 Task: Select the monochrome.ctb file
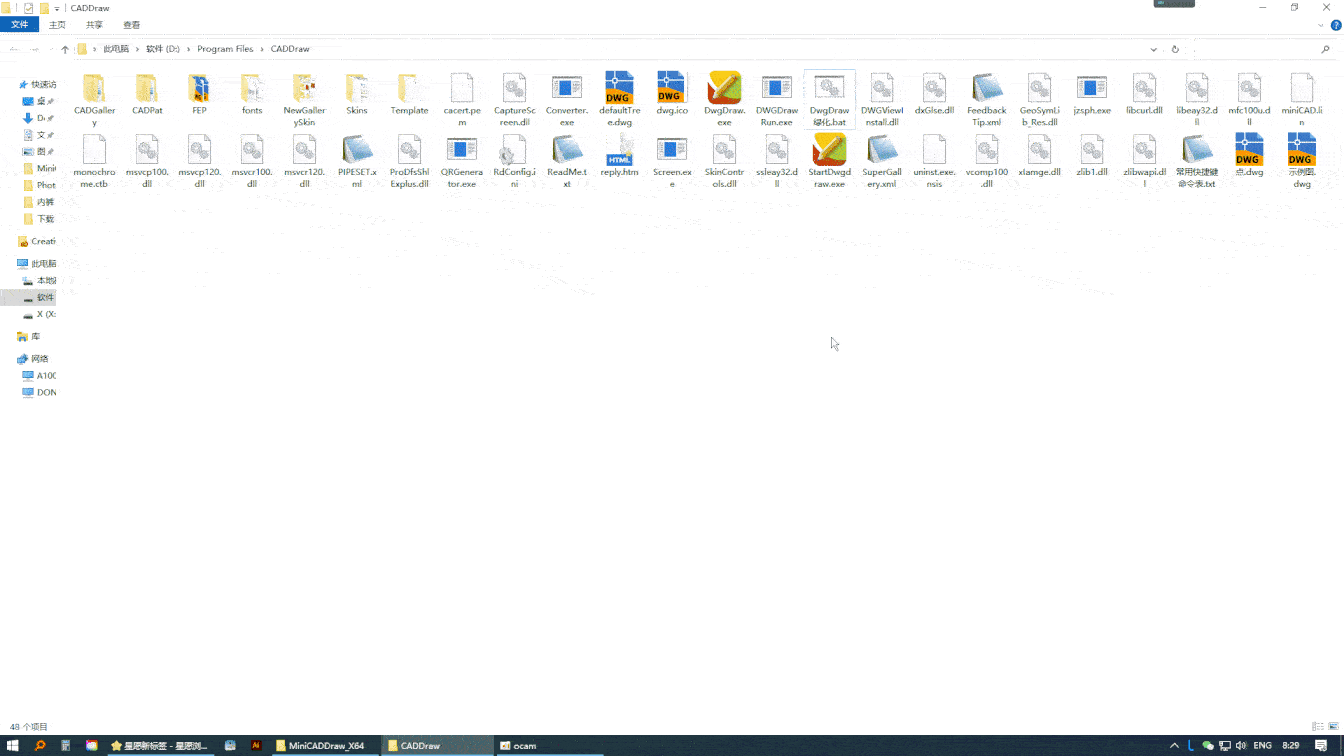pos(94,161)
